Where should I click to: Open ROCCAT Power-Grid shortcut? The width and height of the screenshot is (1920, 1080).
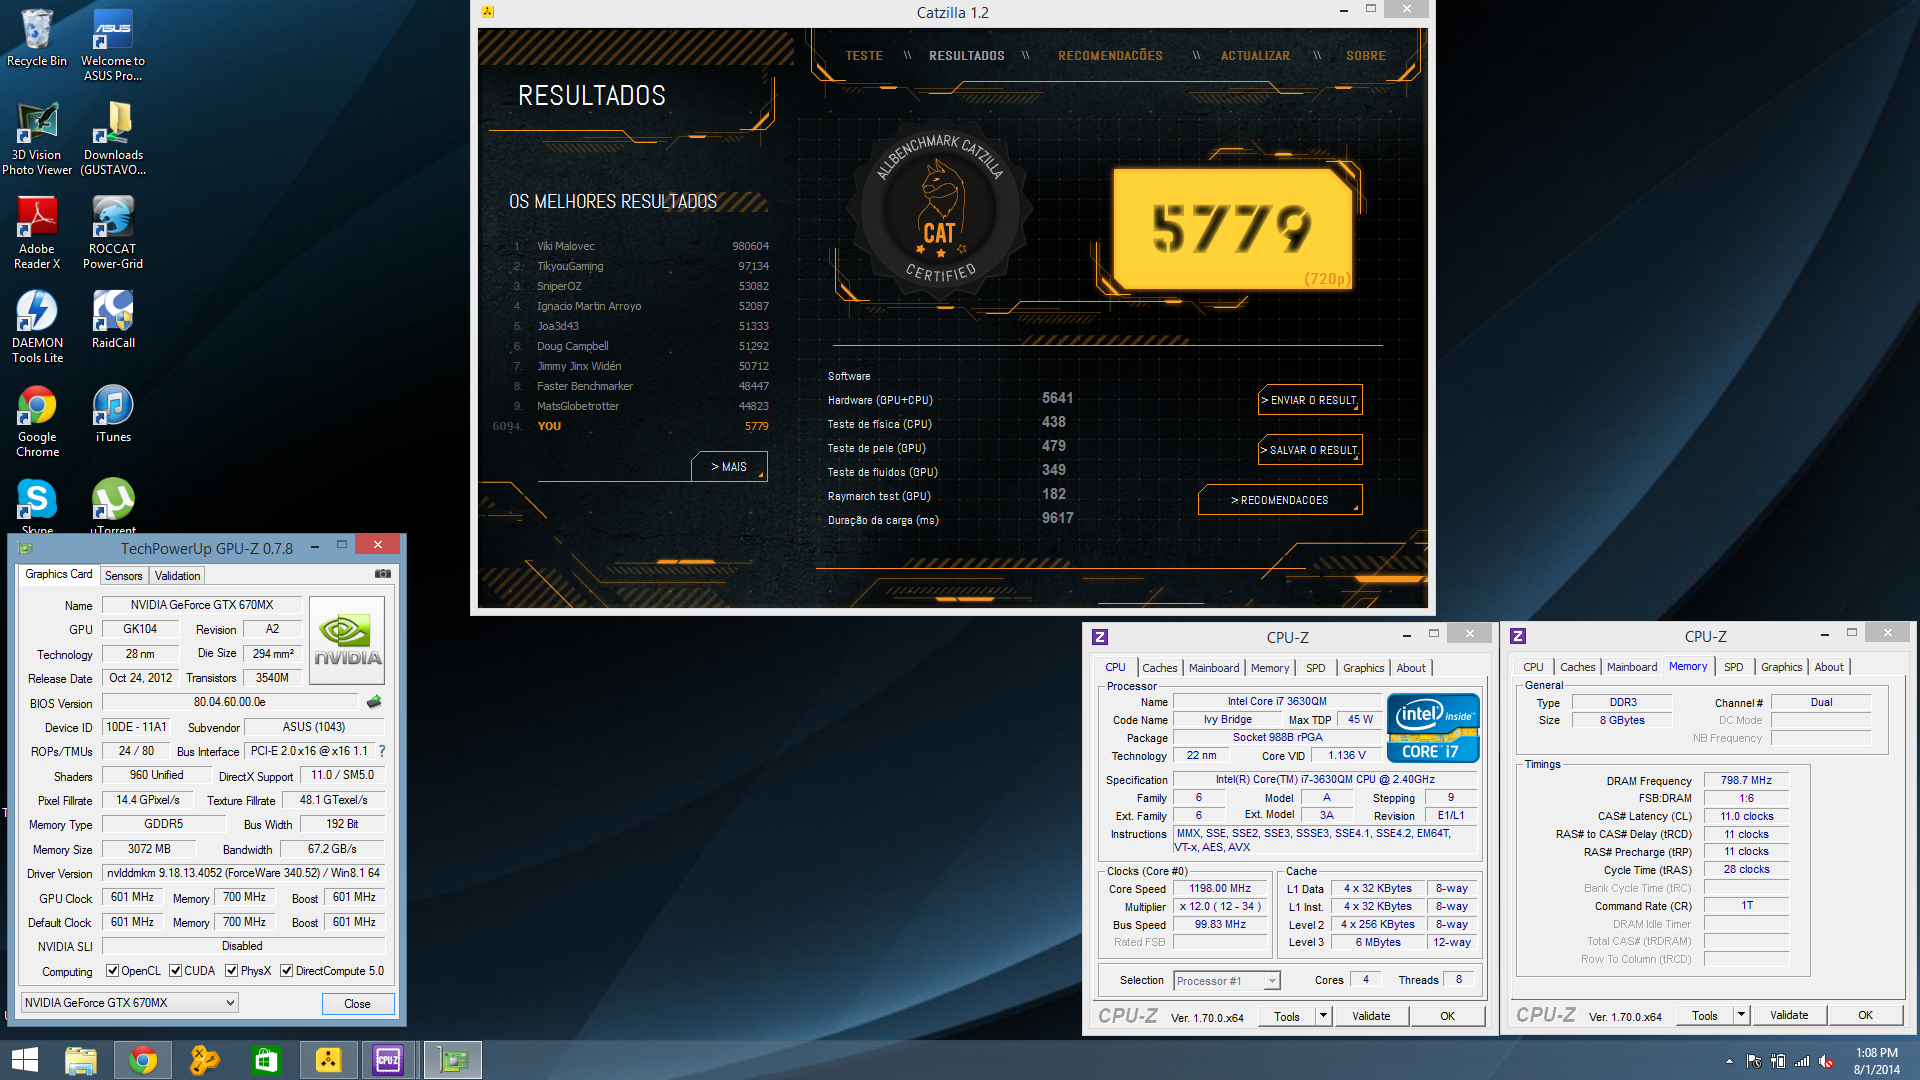click(x=113, y=232)
